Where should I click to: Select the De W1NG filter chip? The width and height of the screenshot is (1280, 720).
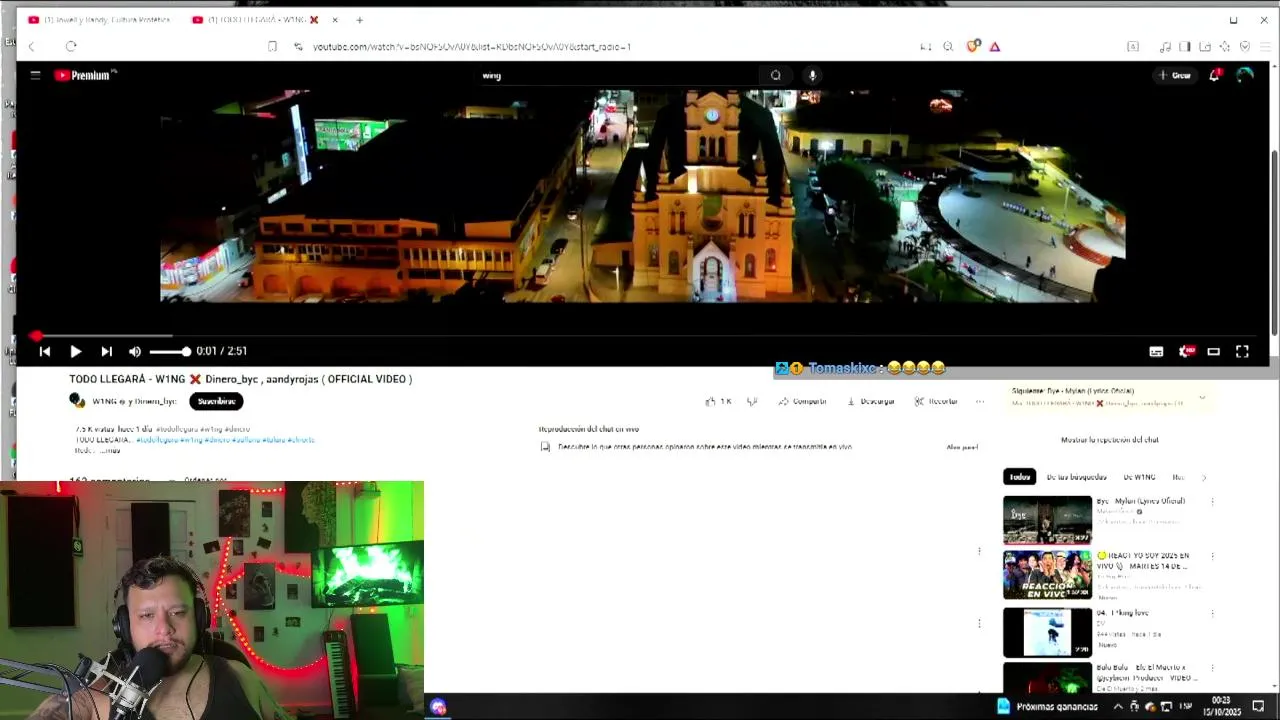tap(1139, 477)
